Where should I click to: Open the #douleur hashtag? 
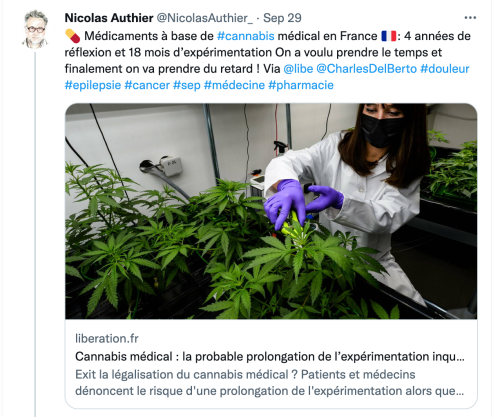click(445, 69)
